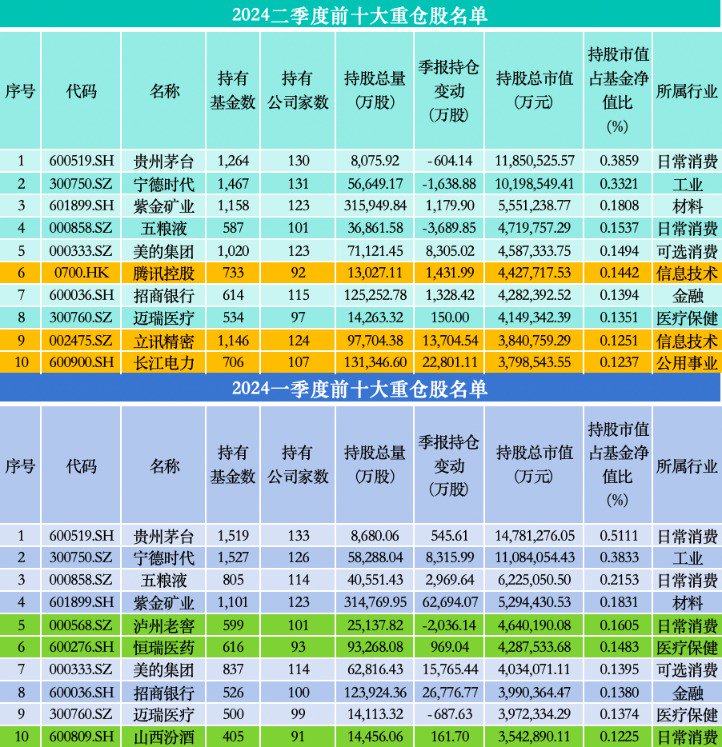Viewport: 722px width, 747px height.
Task: Click change value "-2,036.14"
Action: pyautogui.click(x=449, y=626)
